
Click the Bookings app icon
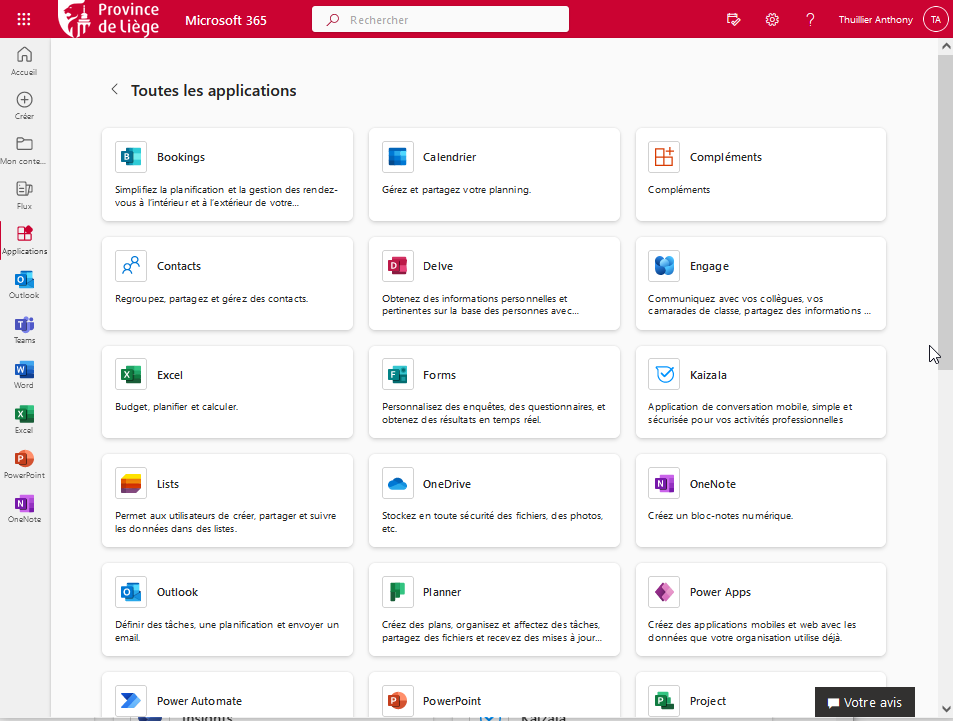point(131,157)
